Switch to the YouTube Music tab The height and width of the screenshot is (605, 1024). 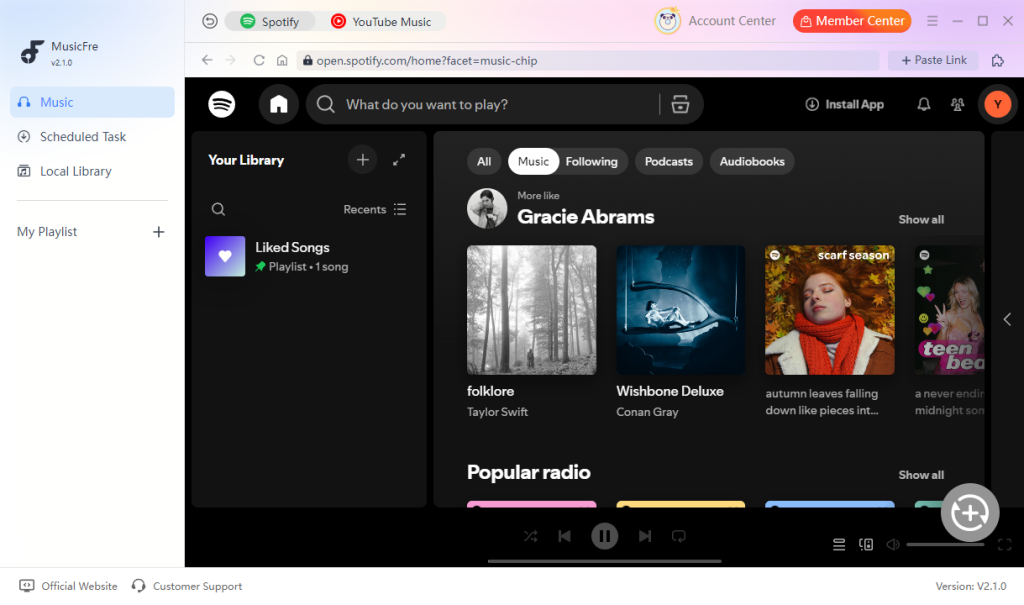(381, 22)
